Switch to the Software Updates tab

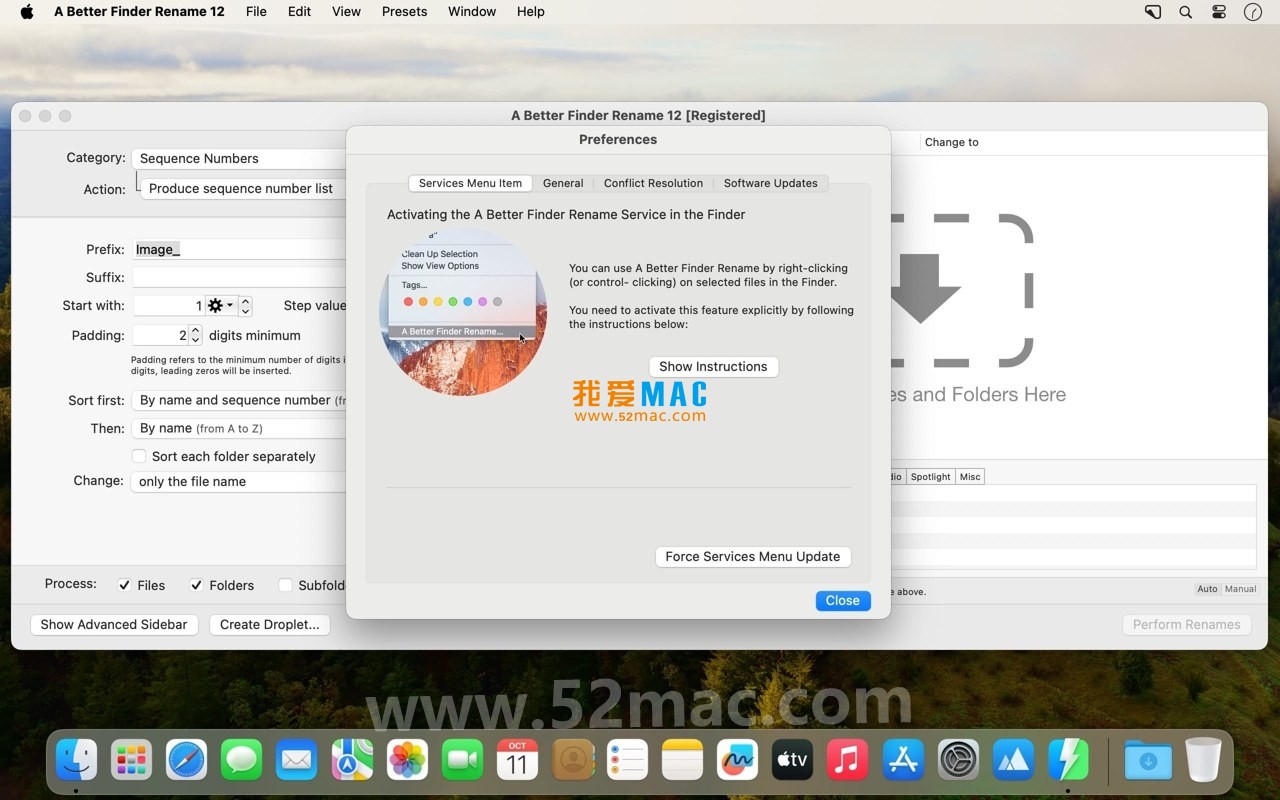(770, 183)
